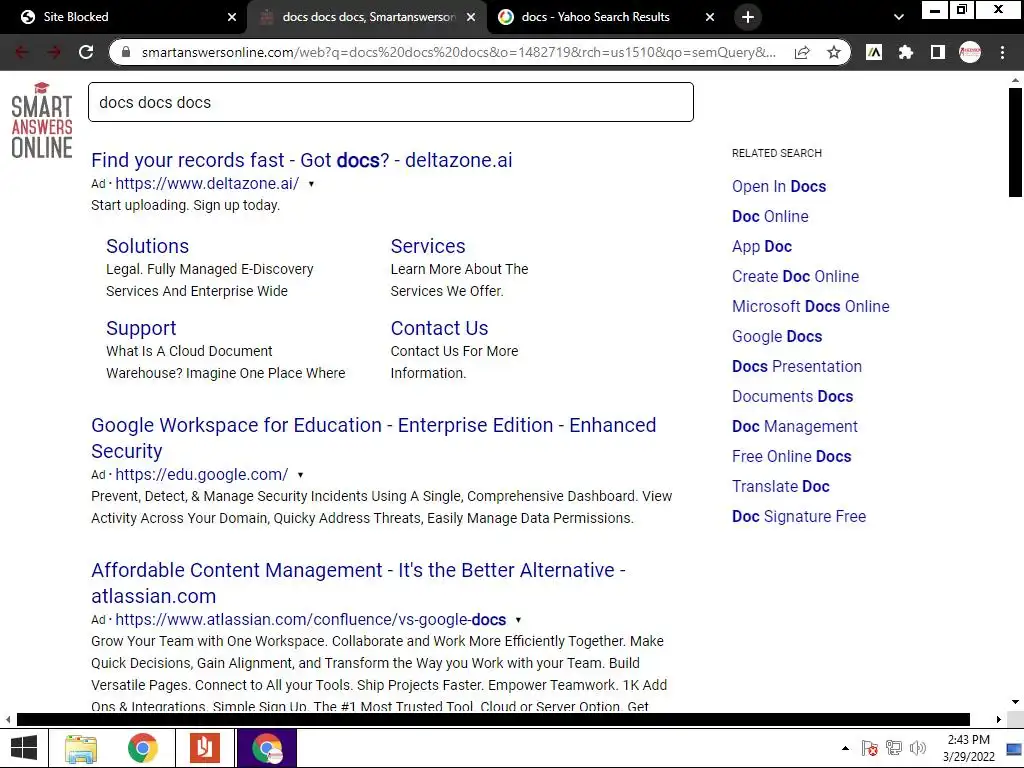The width and height of the screenshot is (1024, 768).
Task: Select related search Doc Signature Free
Action: pos(799,517)
